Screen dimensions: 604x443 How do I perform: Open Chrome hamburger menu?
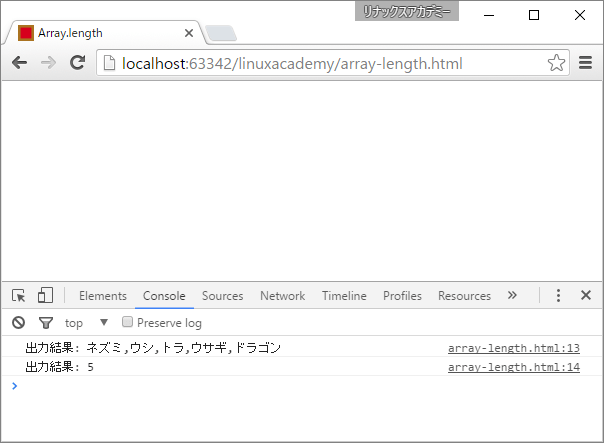pos(585,62)
